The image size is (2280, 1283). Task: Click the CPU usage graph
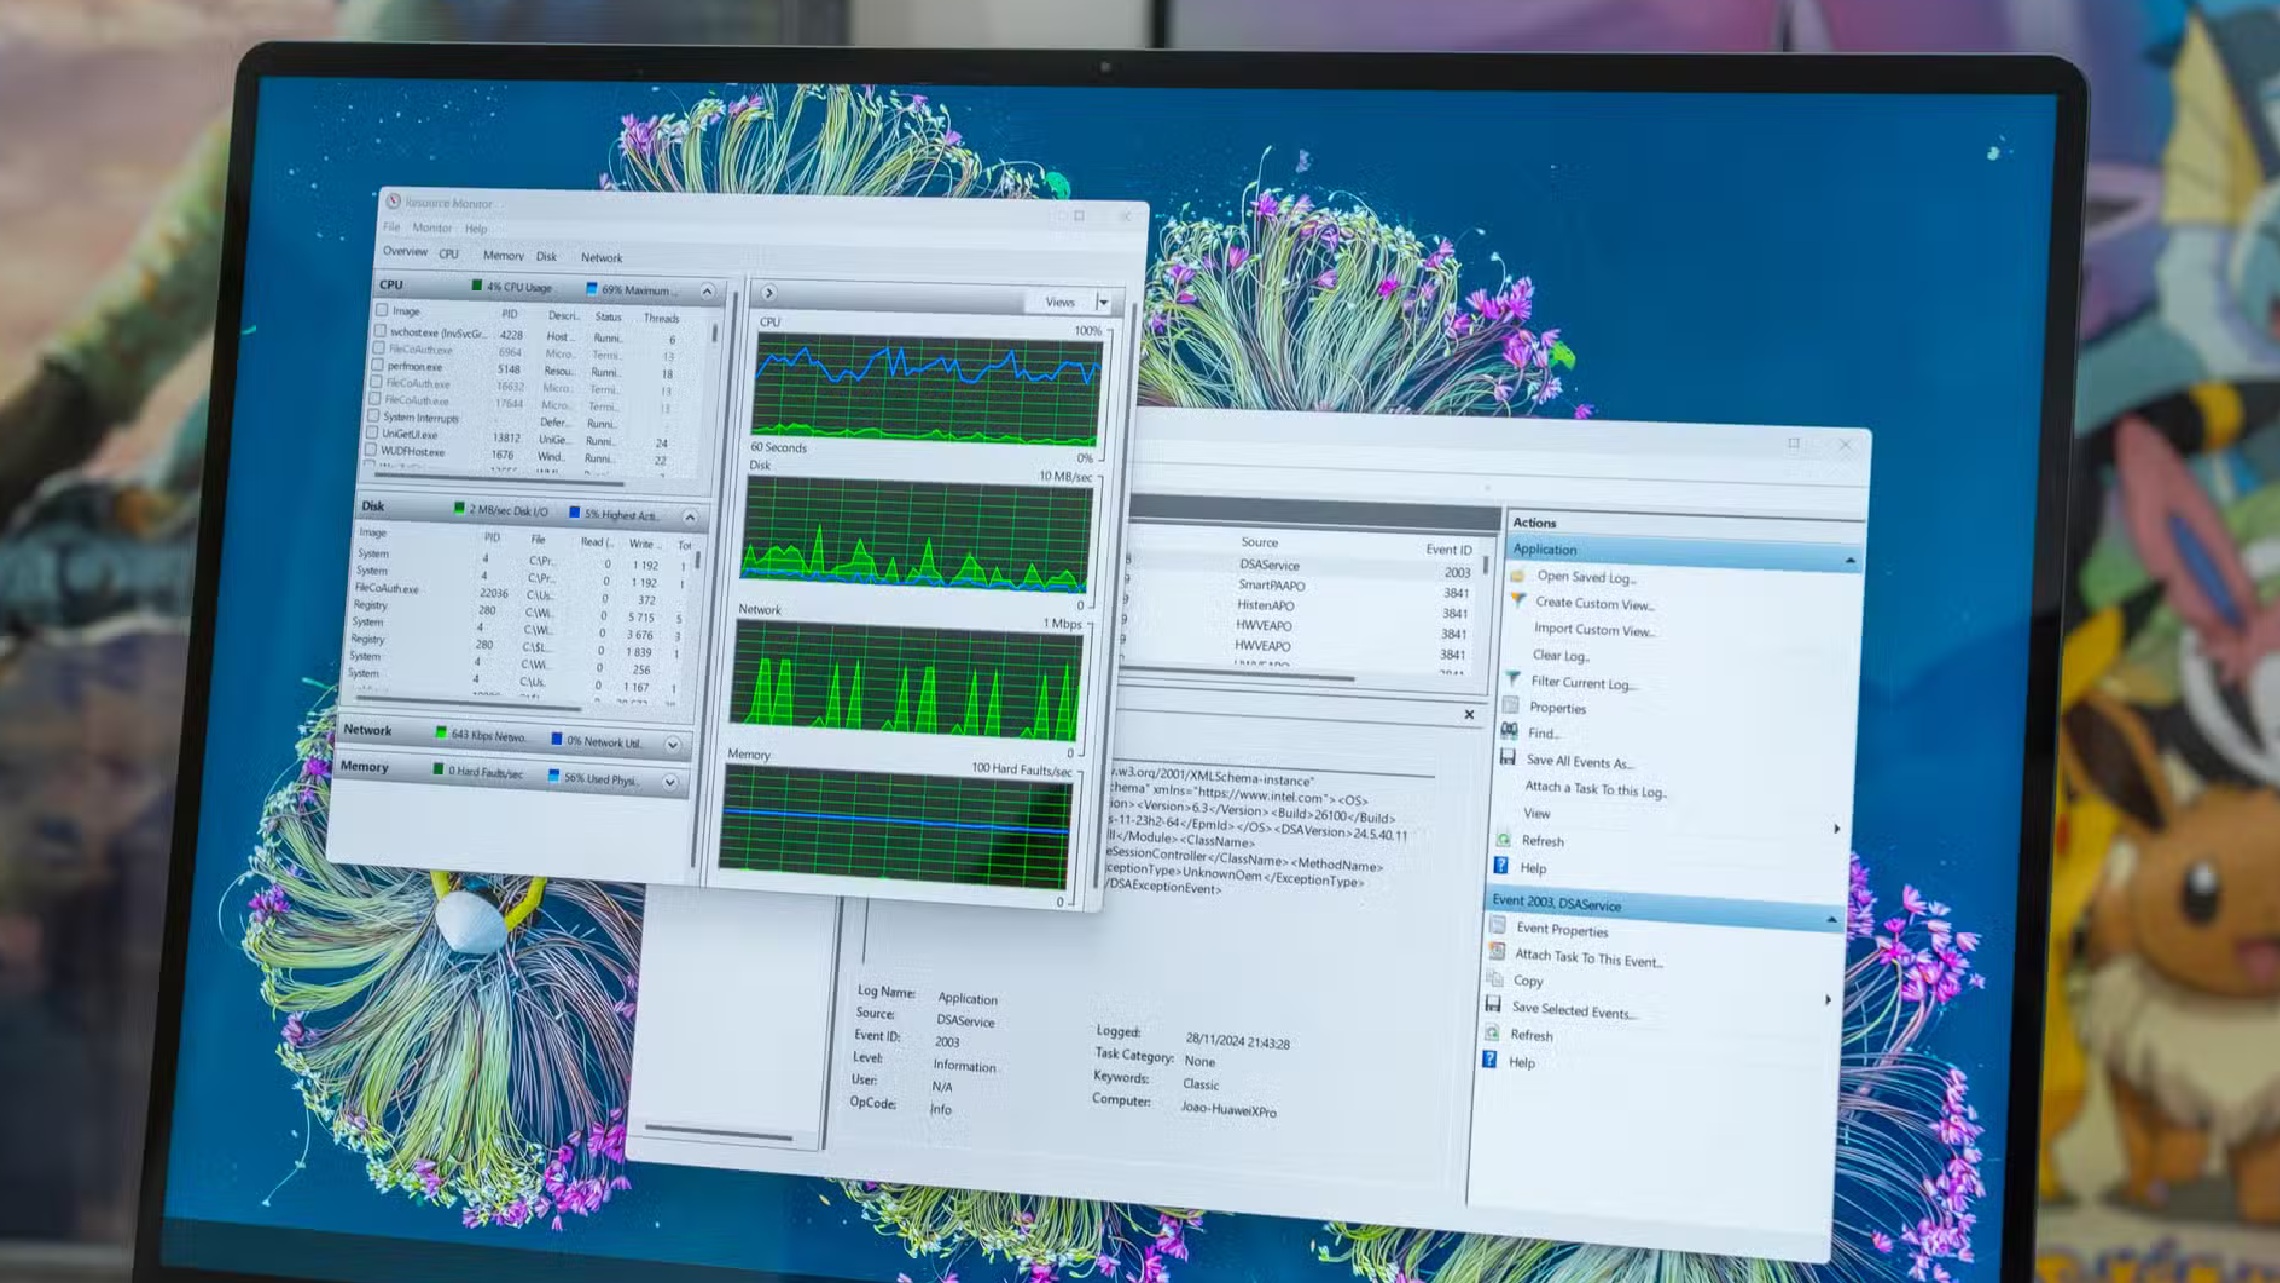point(927,390)
